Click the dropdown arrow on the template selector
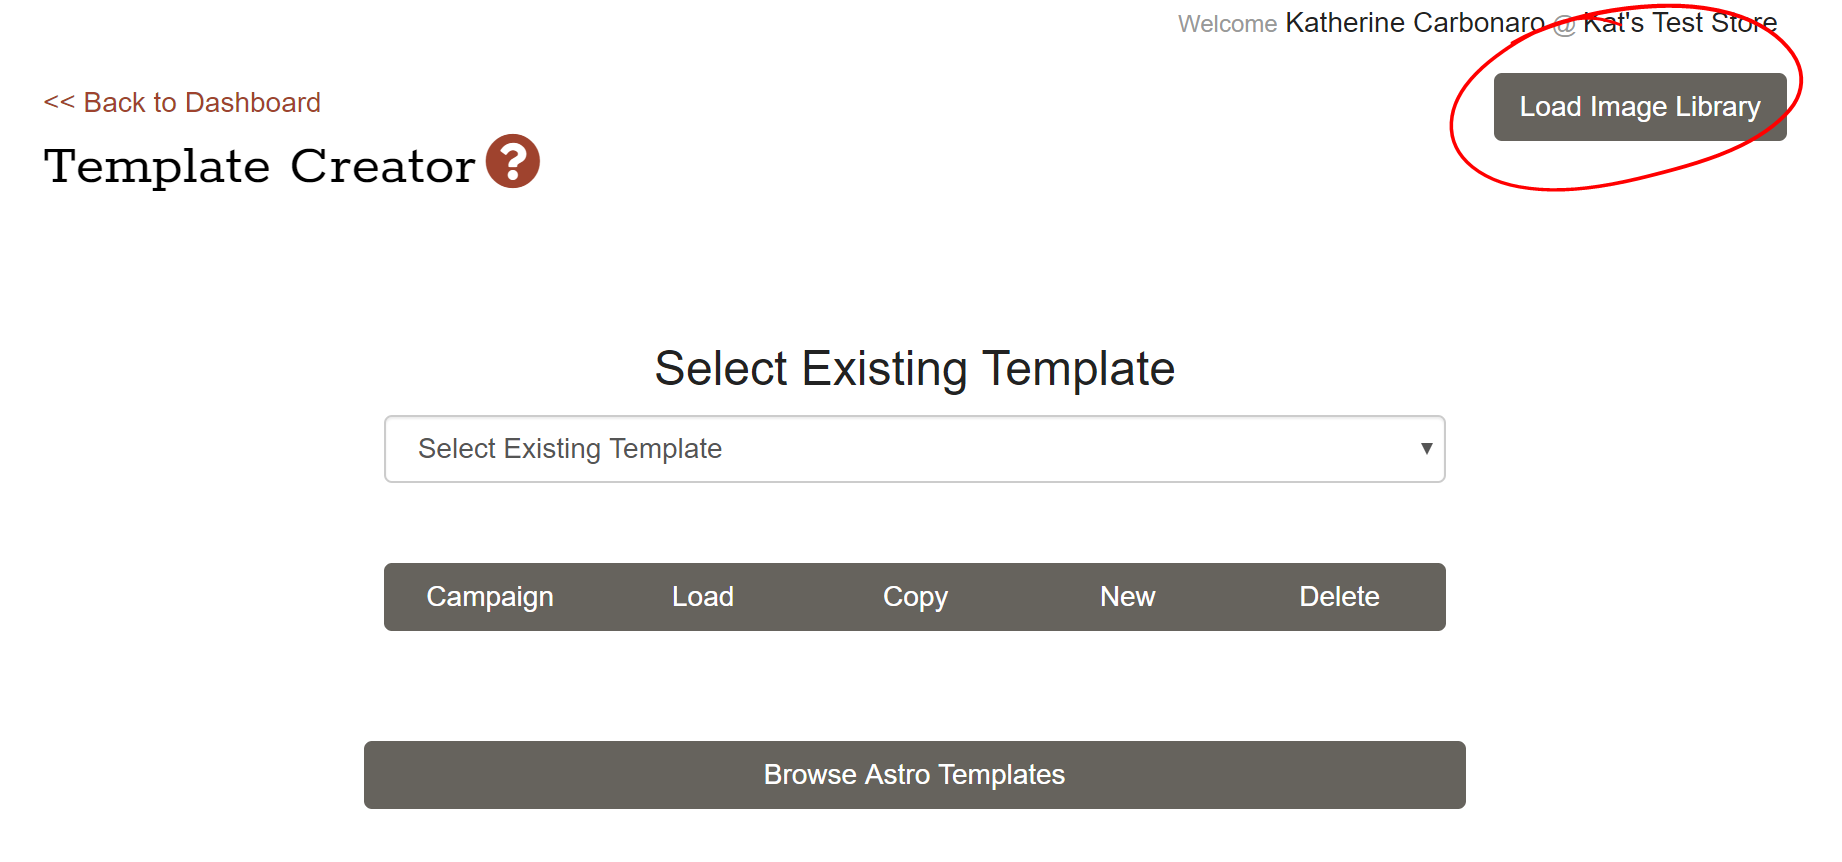This screenshot has width=1842, height=862. coord(1426,449)
